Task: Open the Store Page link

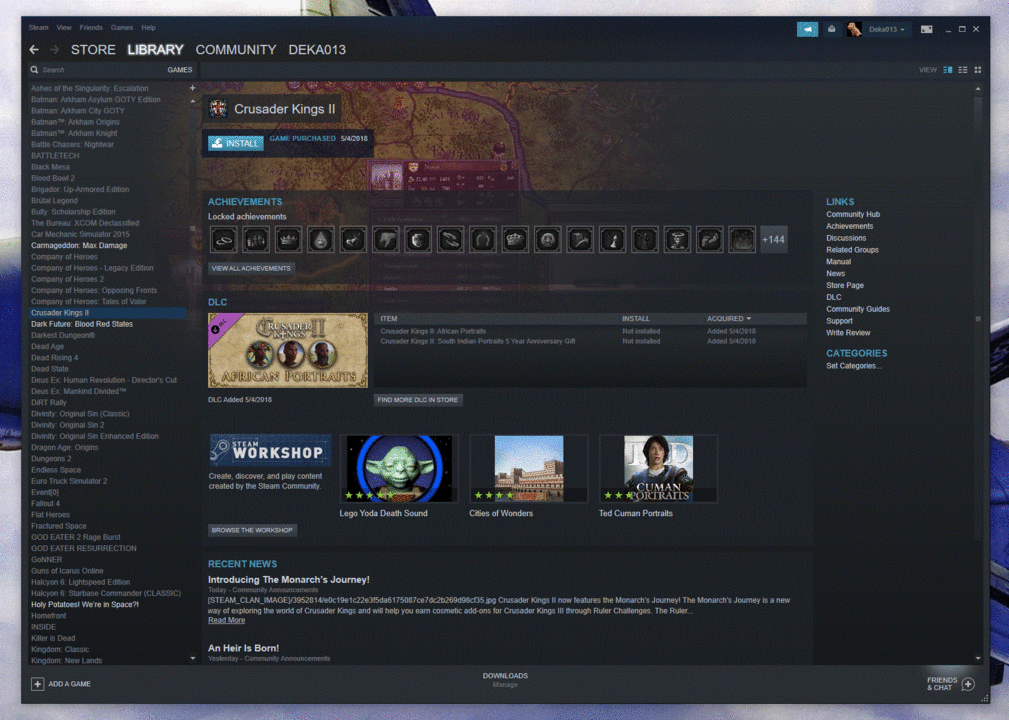Action: pyautogui.click(x=845, y=285)
